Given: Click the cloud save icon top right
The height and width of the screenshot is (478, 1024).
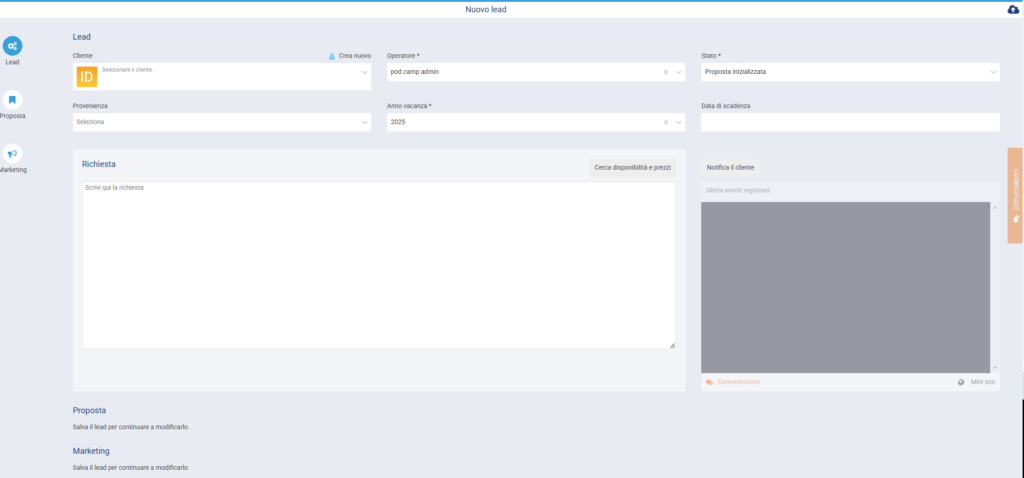Looking at the screenshot, I should tap(1012, 10).
